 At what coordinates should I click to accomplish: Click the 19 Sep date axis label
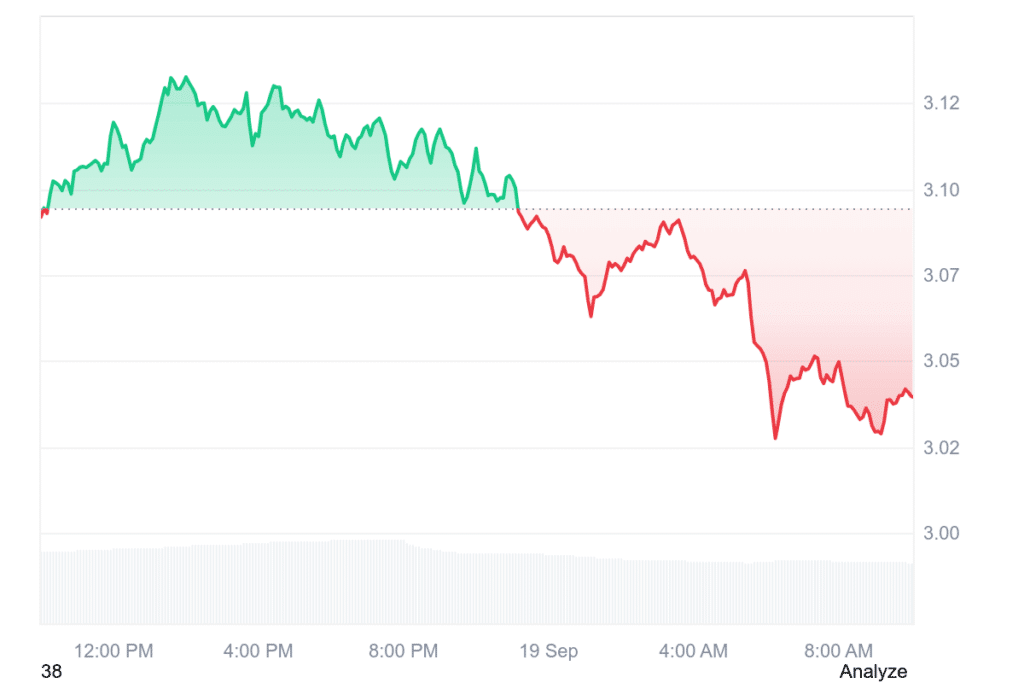click(549, 651)
